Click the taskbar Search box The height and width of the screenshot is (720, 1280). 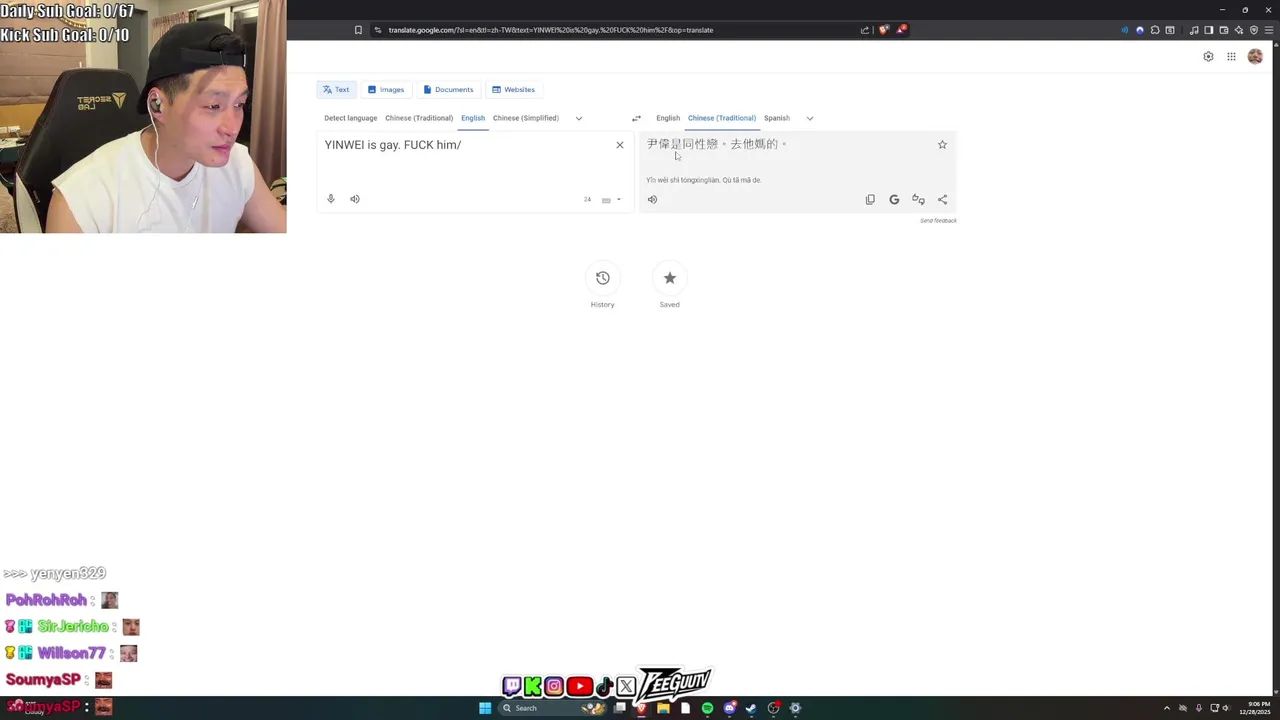[552, 708]
